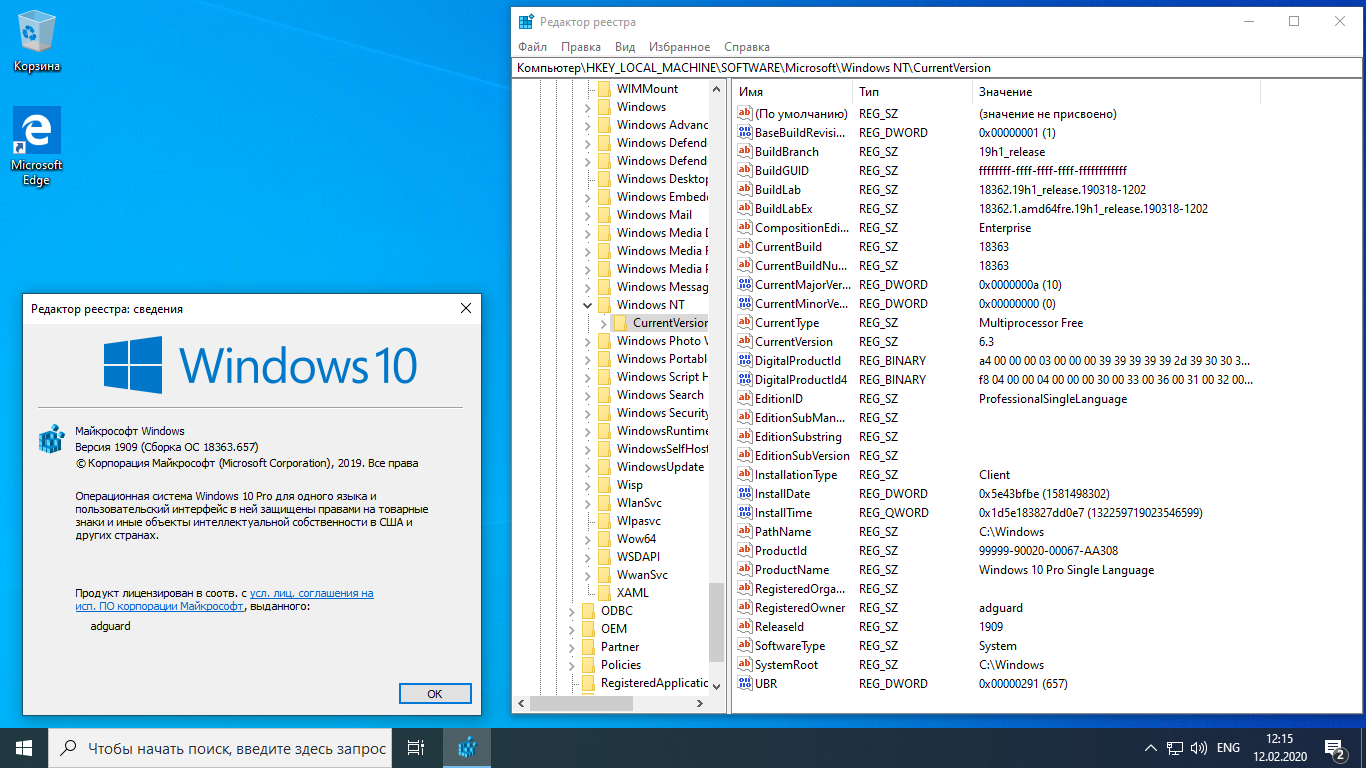Switch ENG input language indicator
Viewport: 1366px width, 768px height.
coord(1228,748)
